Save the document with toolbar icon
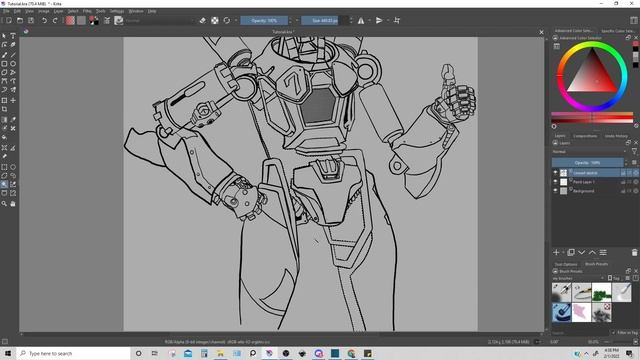 pyautogui.click(x=31, y=20)
